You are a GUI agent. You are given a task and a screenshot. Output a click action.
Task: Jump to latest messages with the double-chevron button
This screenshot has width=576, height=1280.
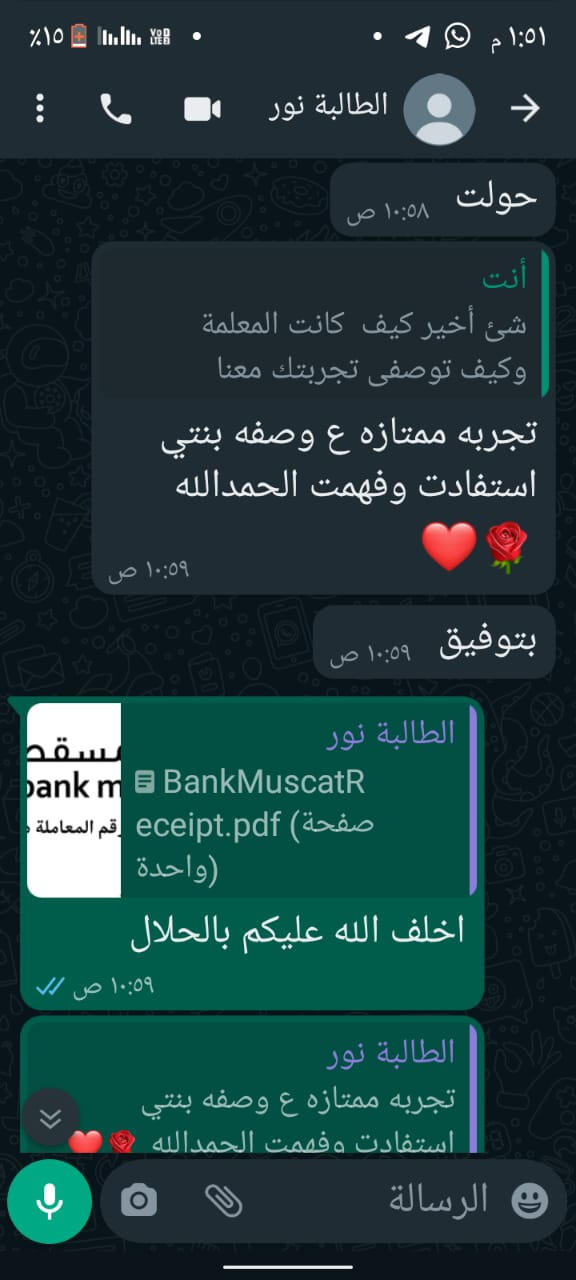(x=50, y=1117)
